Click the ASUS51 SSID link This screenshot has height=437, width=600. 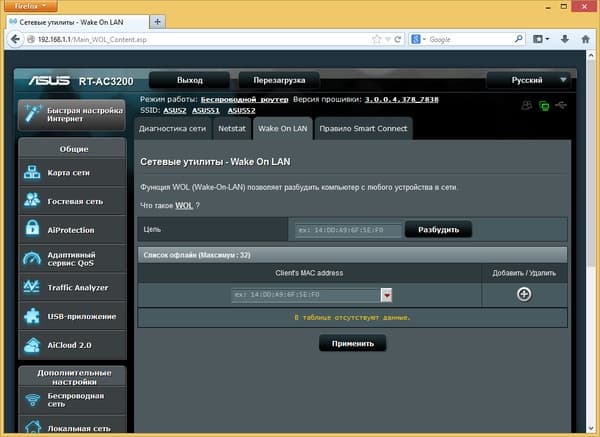click(x=205, y=110)
